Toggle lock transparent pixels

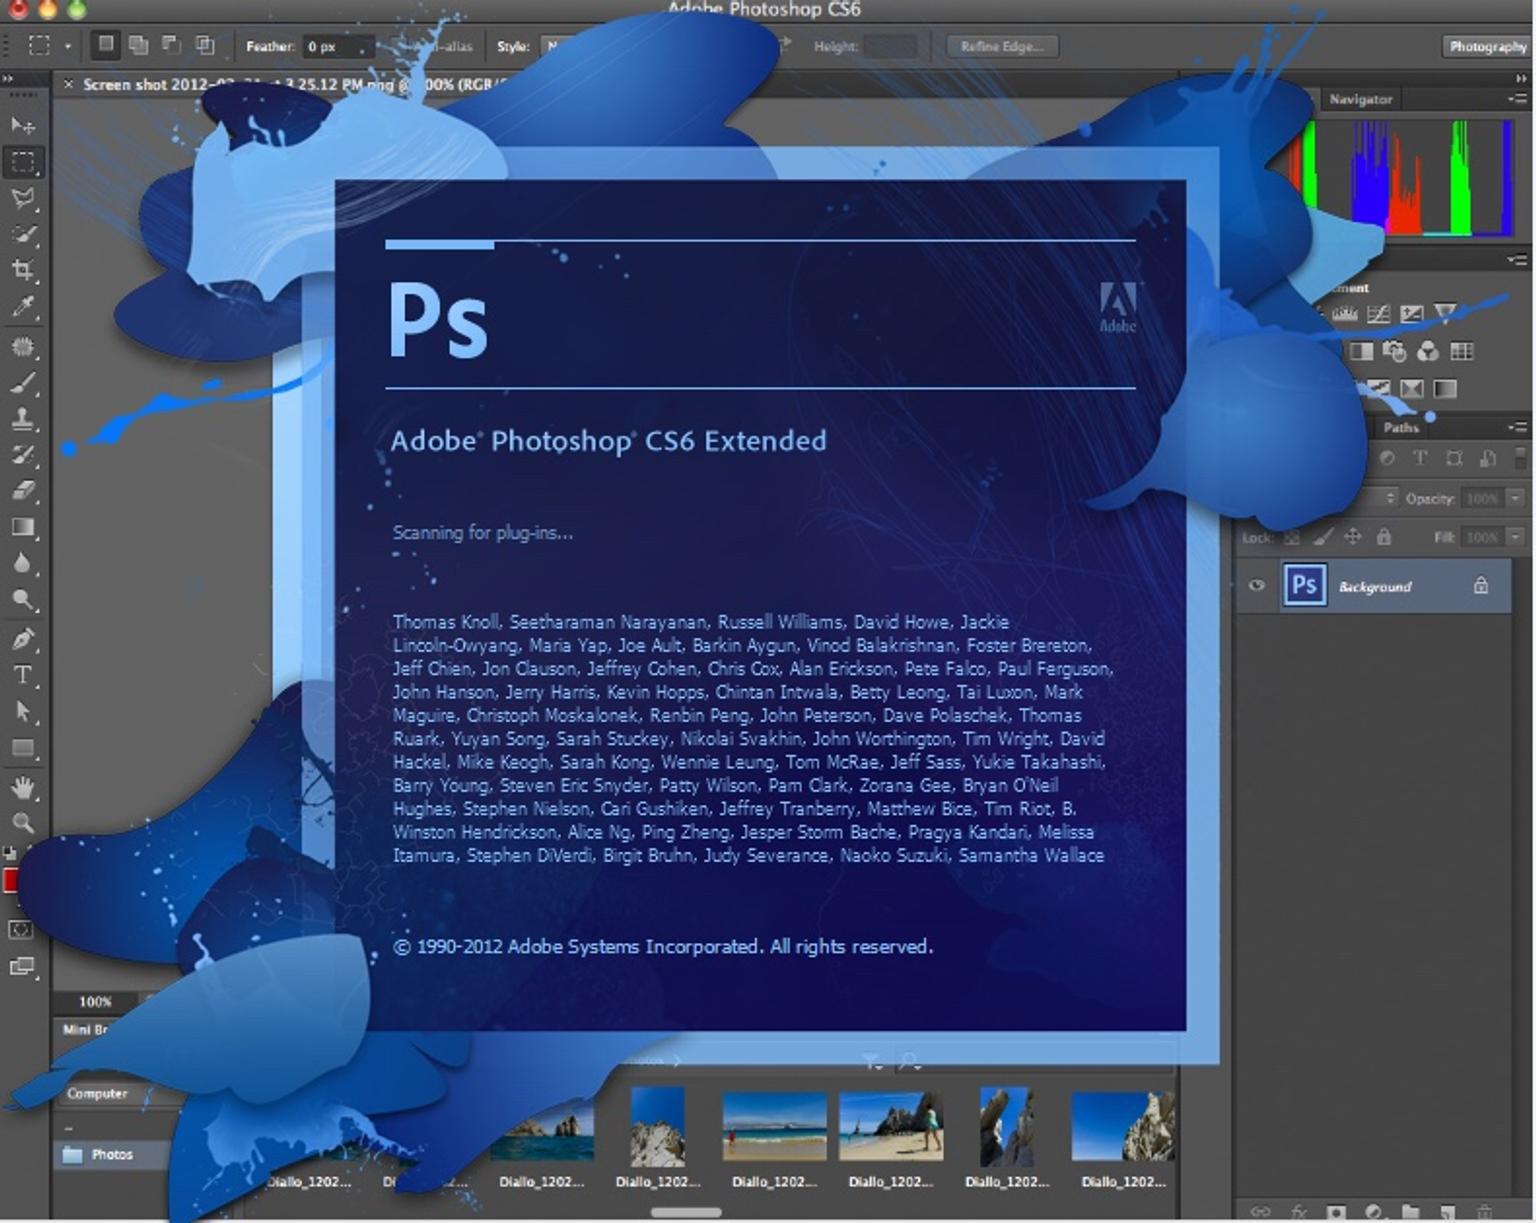click(1292, 537)
